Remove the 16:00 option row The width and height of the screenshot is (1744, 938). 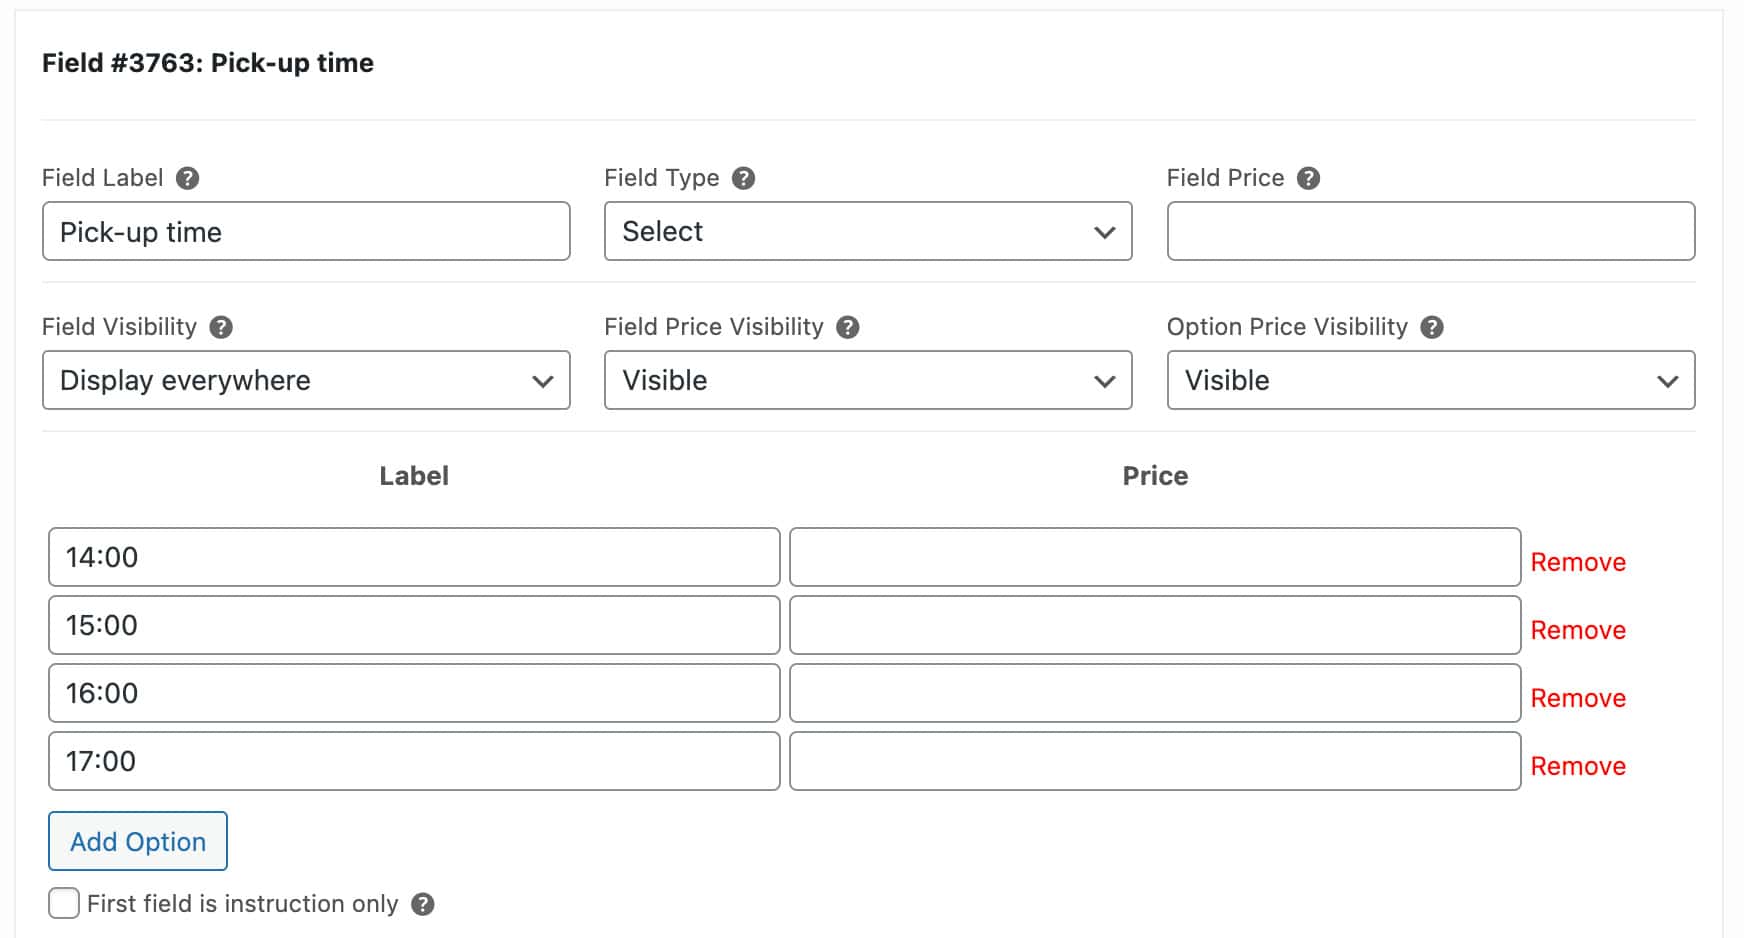pyautogui.click(x=1577, y=698)
